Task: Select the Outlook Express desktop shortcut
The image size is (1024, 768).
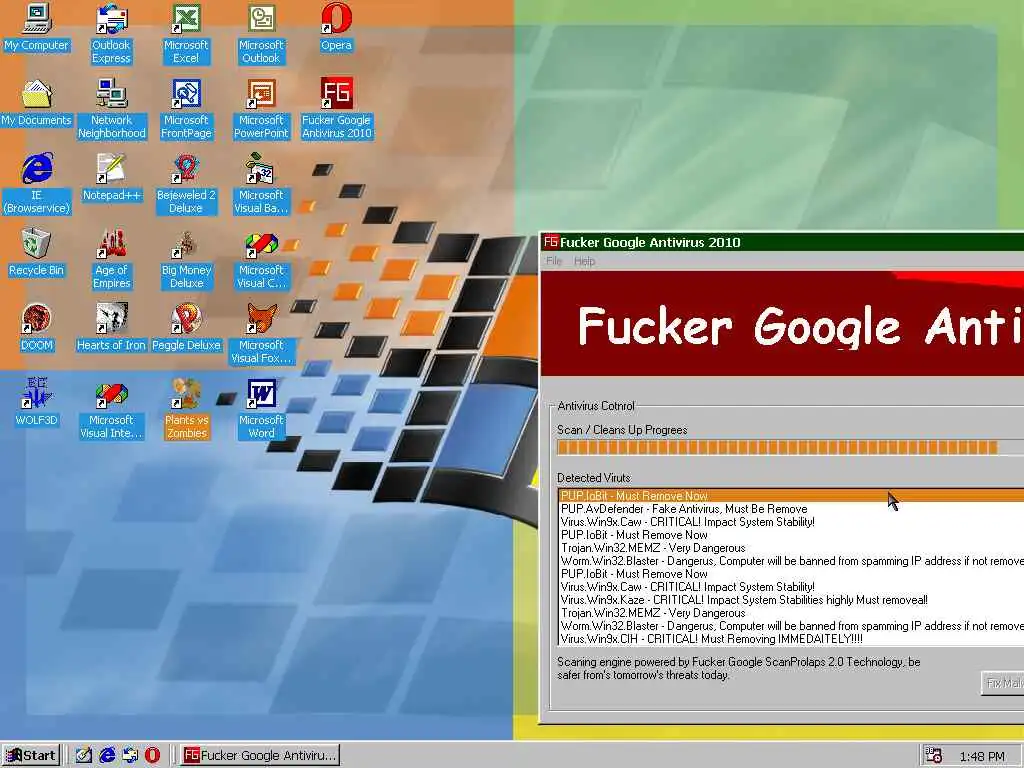Action: coord(111,33)
